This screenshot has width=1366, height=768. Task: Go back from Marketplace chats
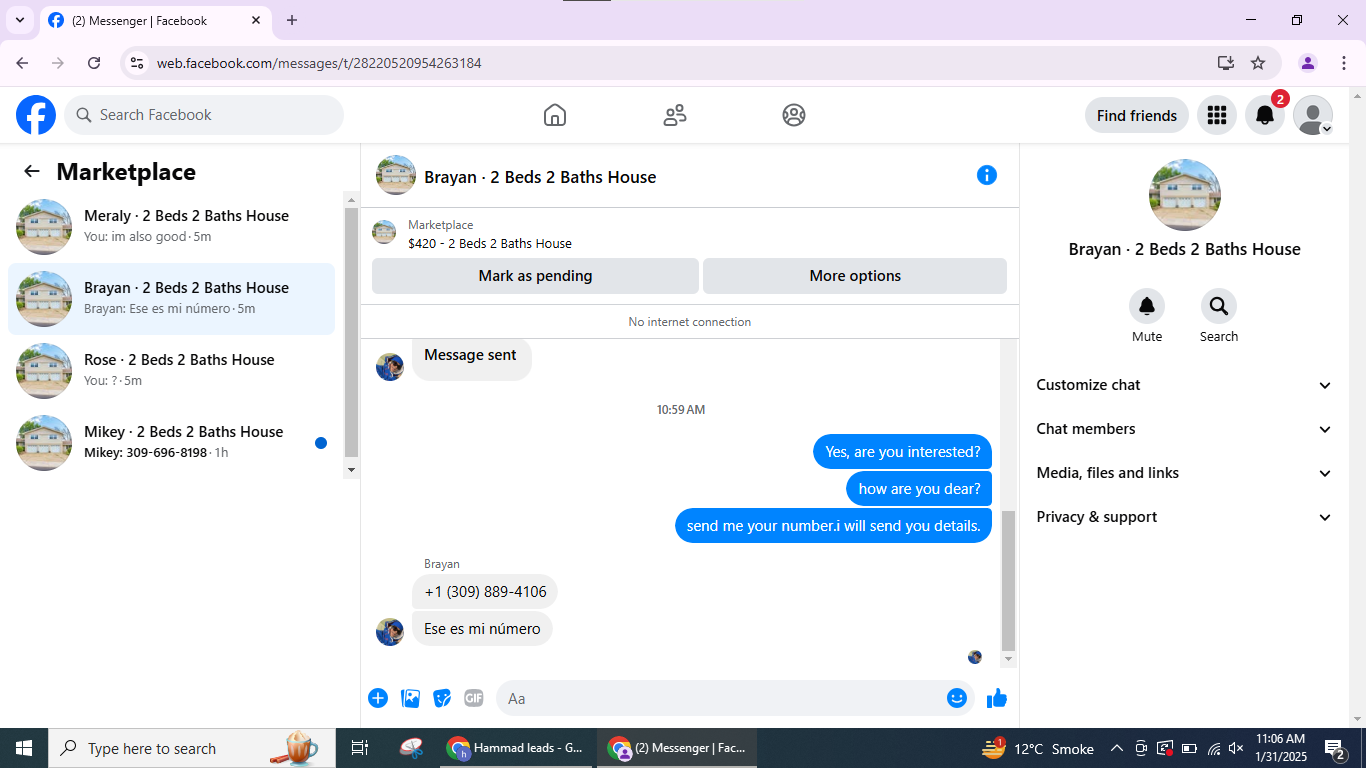[32, 171]
